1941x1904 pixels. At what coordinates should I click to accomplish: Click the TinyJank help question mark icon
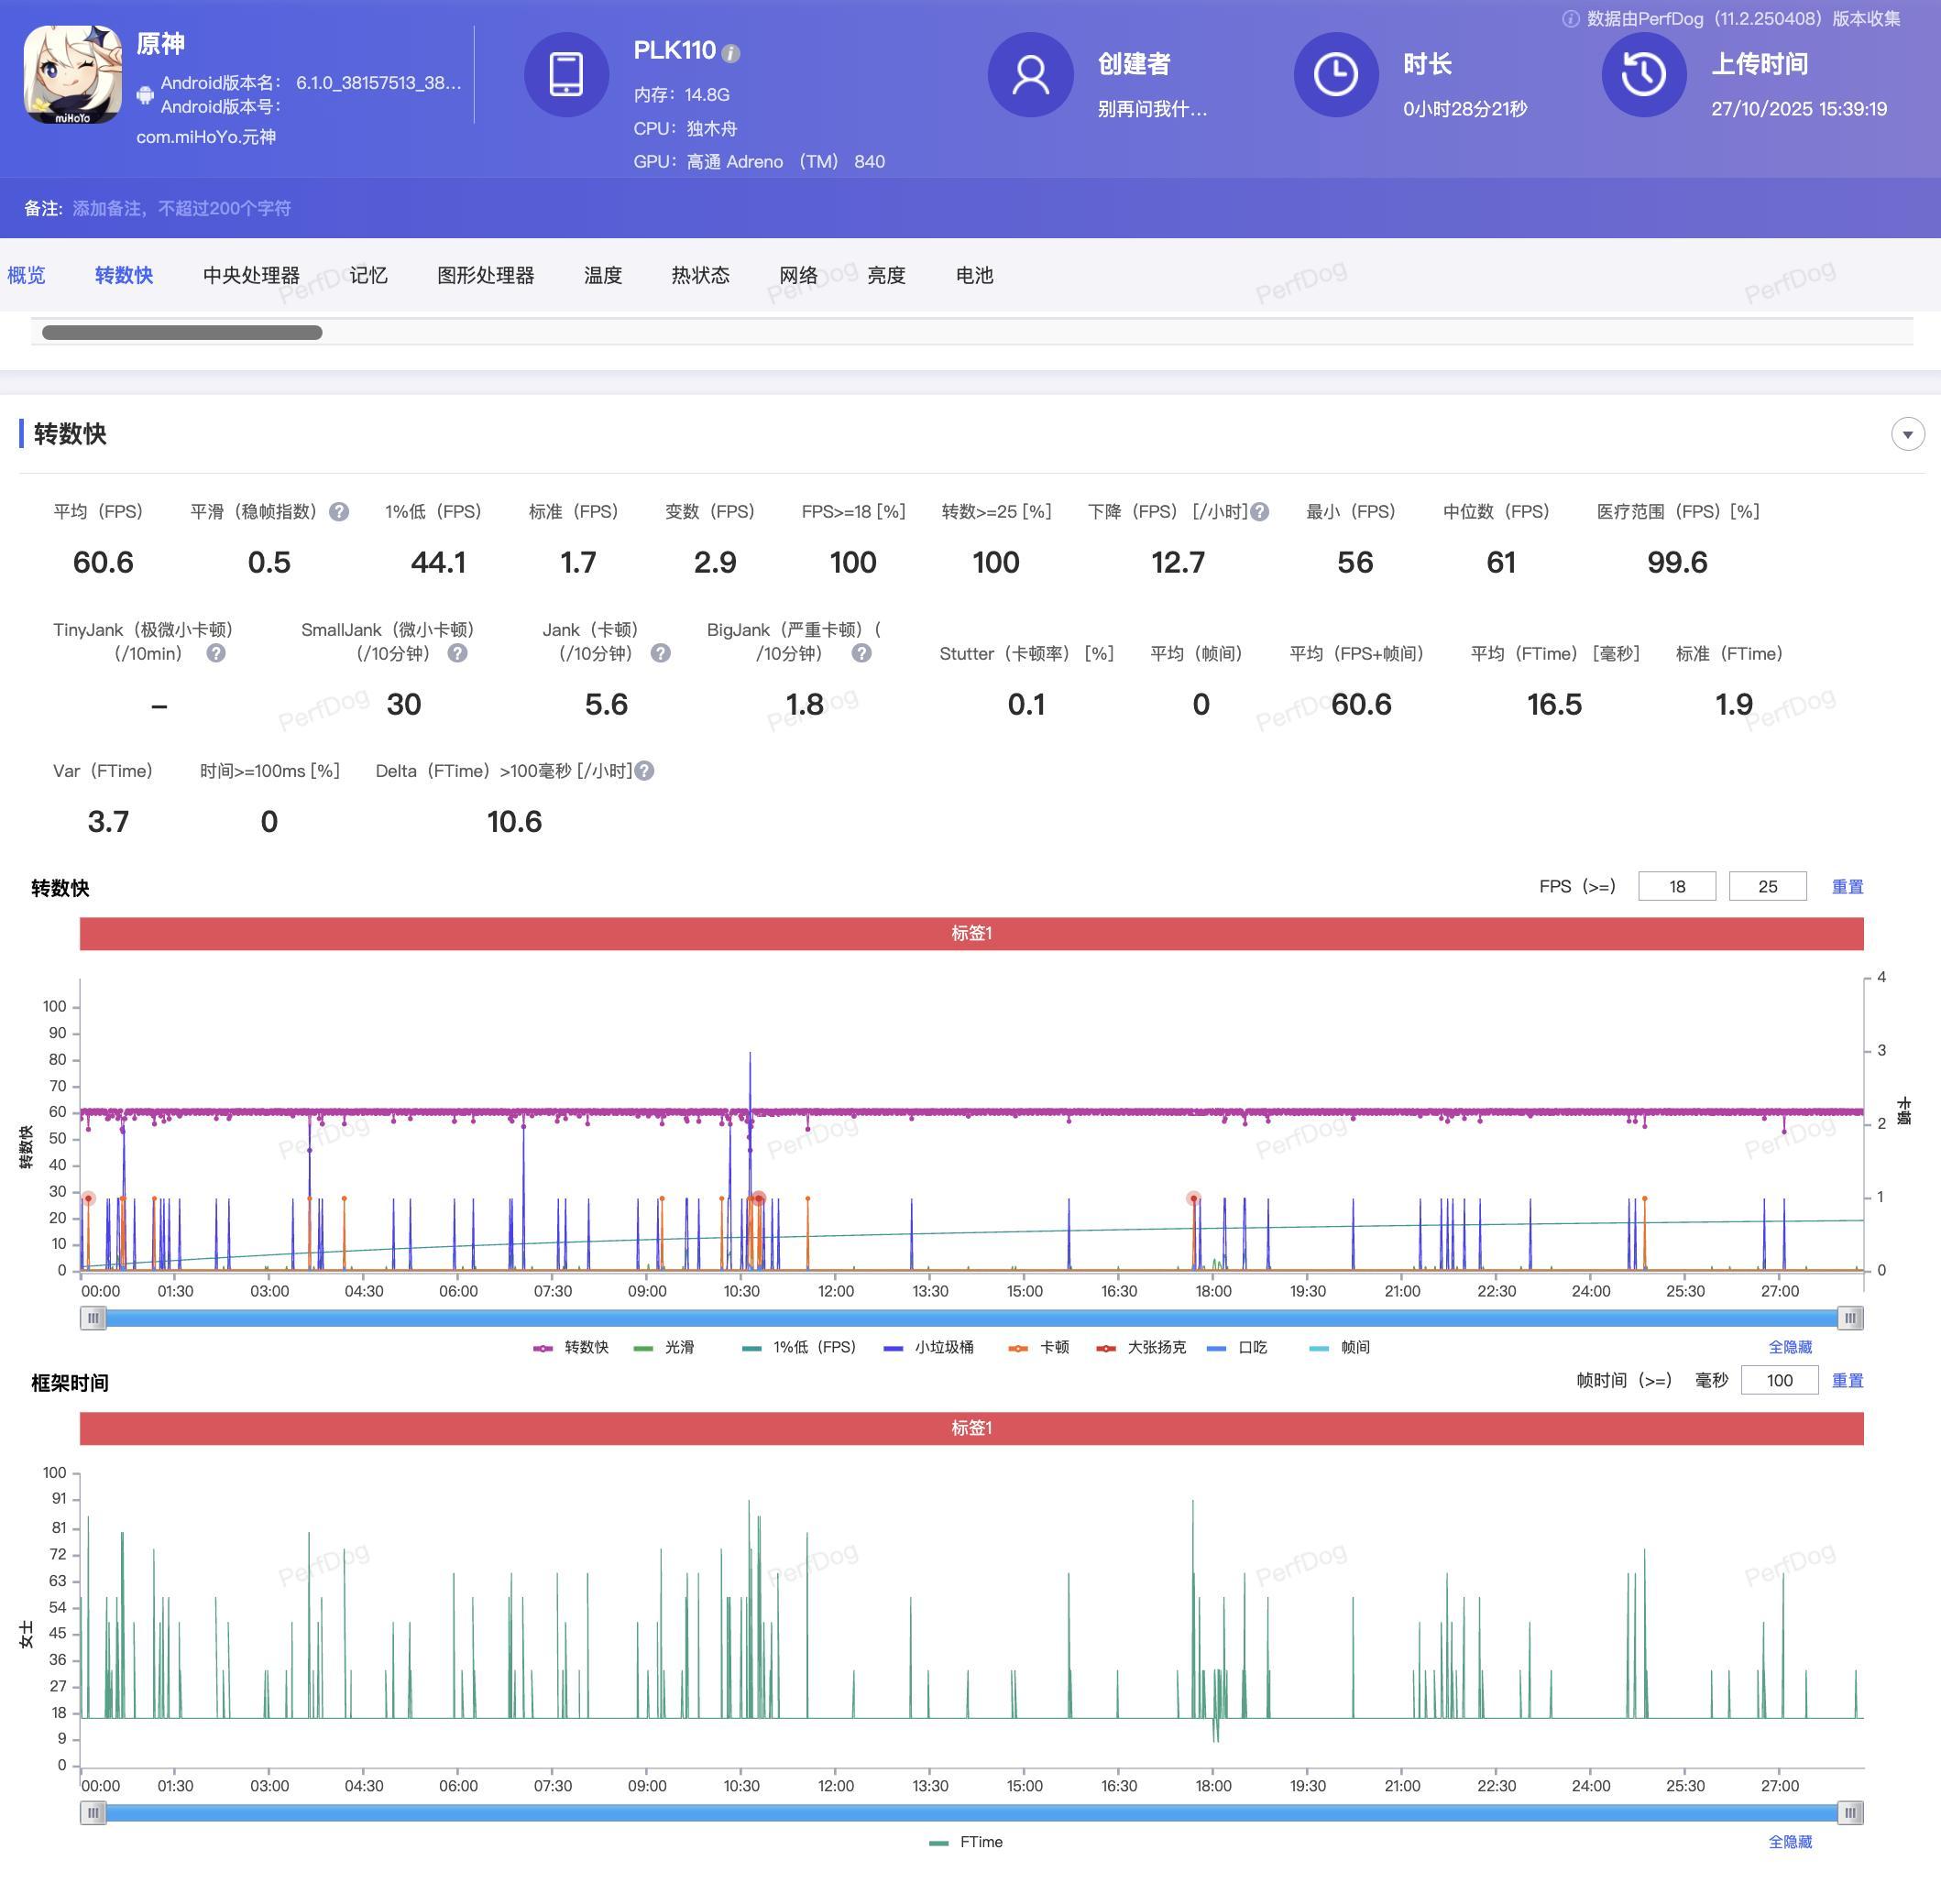point(216,653)
